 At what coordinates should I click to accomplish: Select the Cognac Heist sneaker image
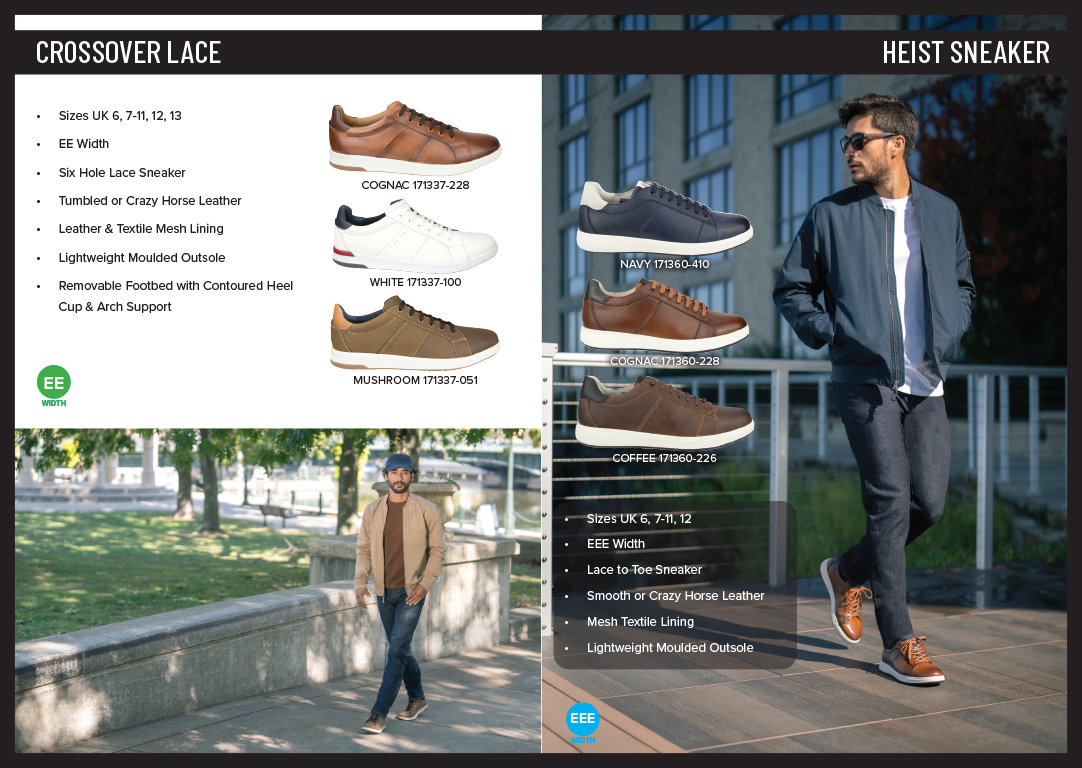point(663,315)
